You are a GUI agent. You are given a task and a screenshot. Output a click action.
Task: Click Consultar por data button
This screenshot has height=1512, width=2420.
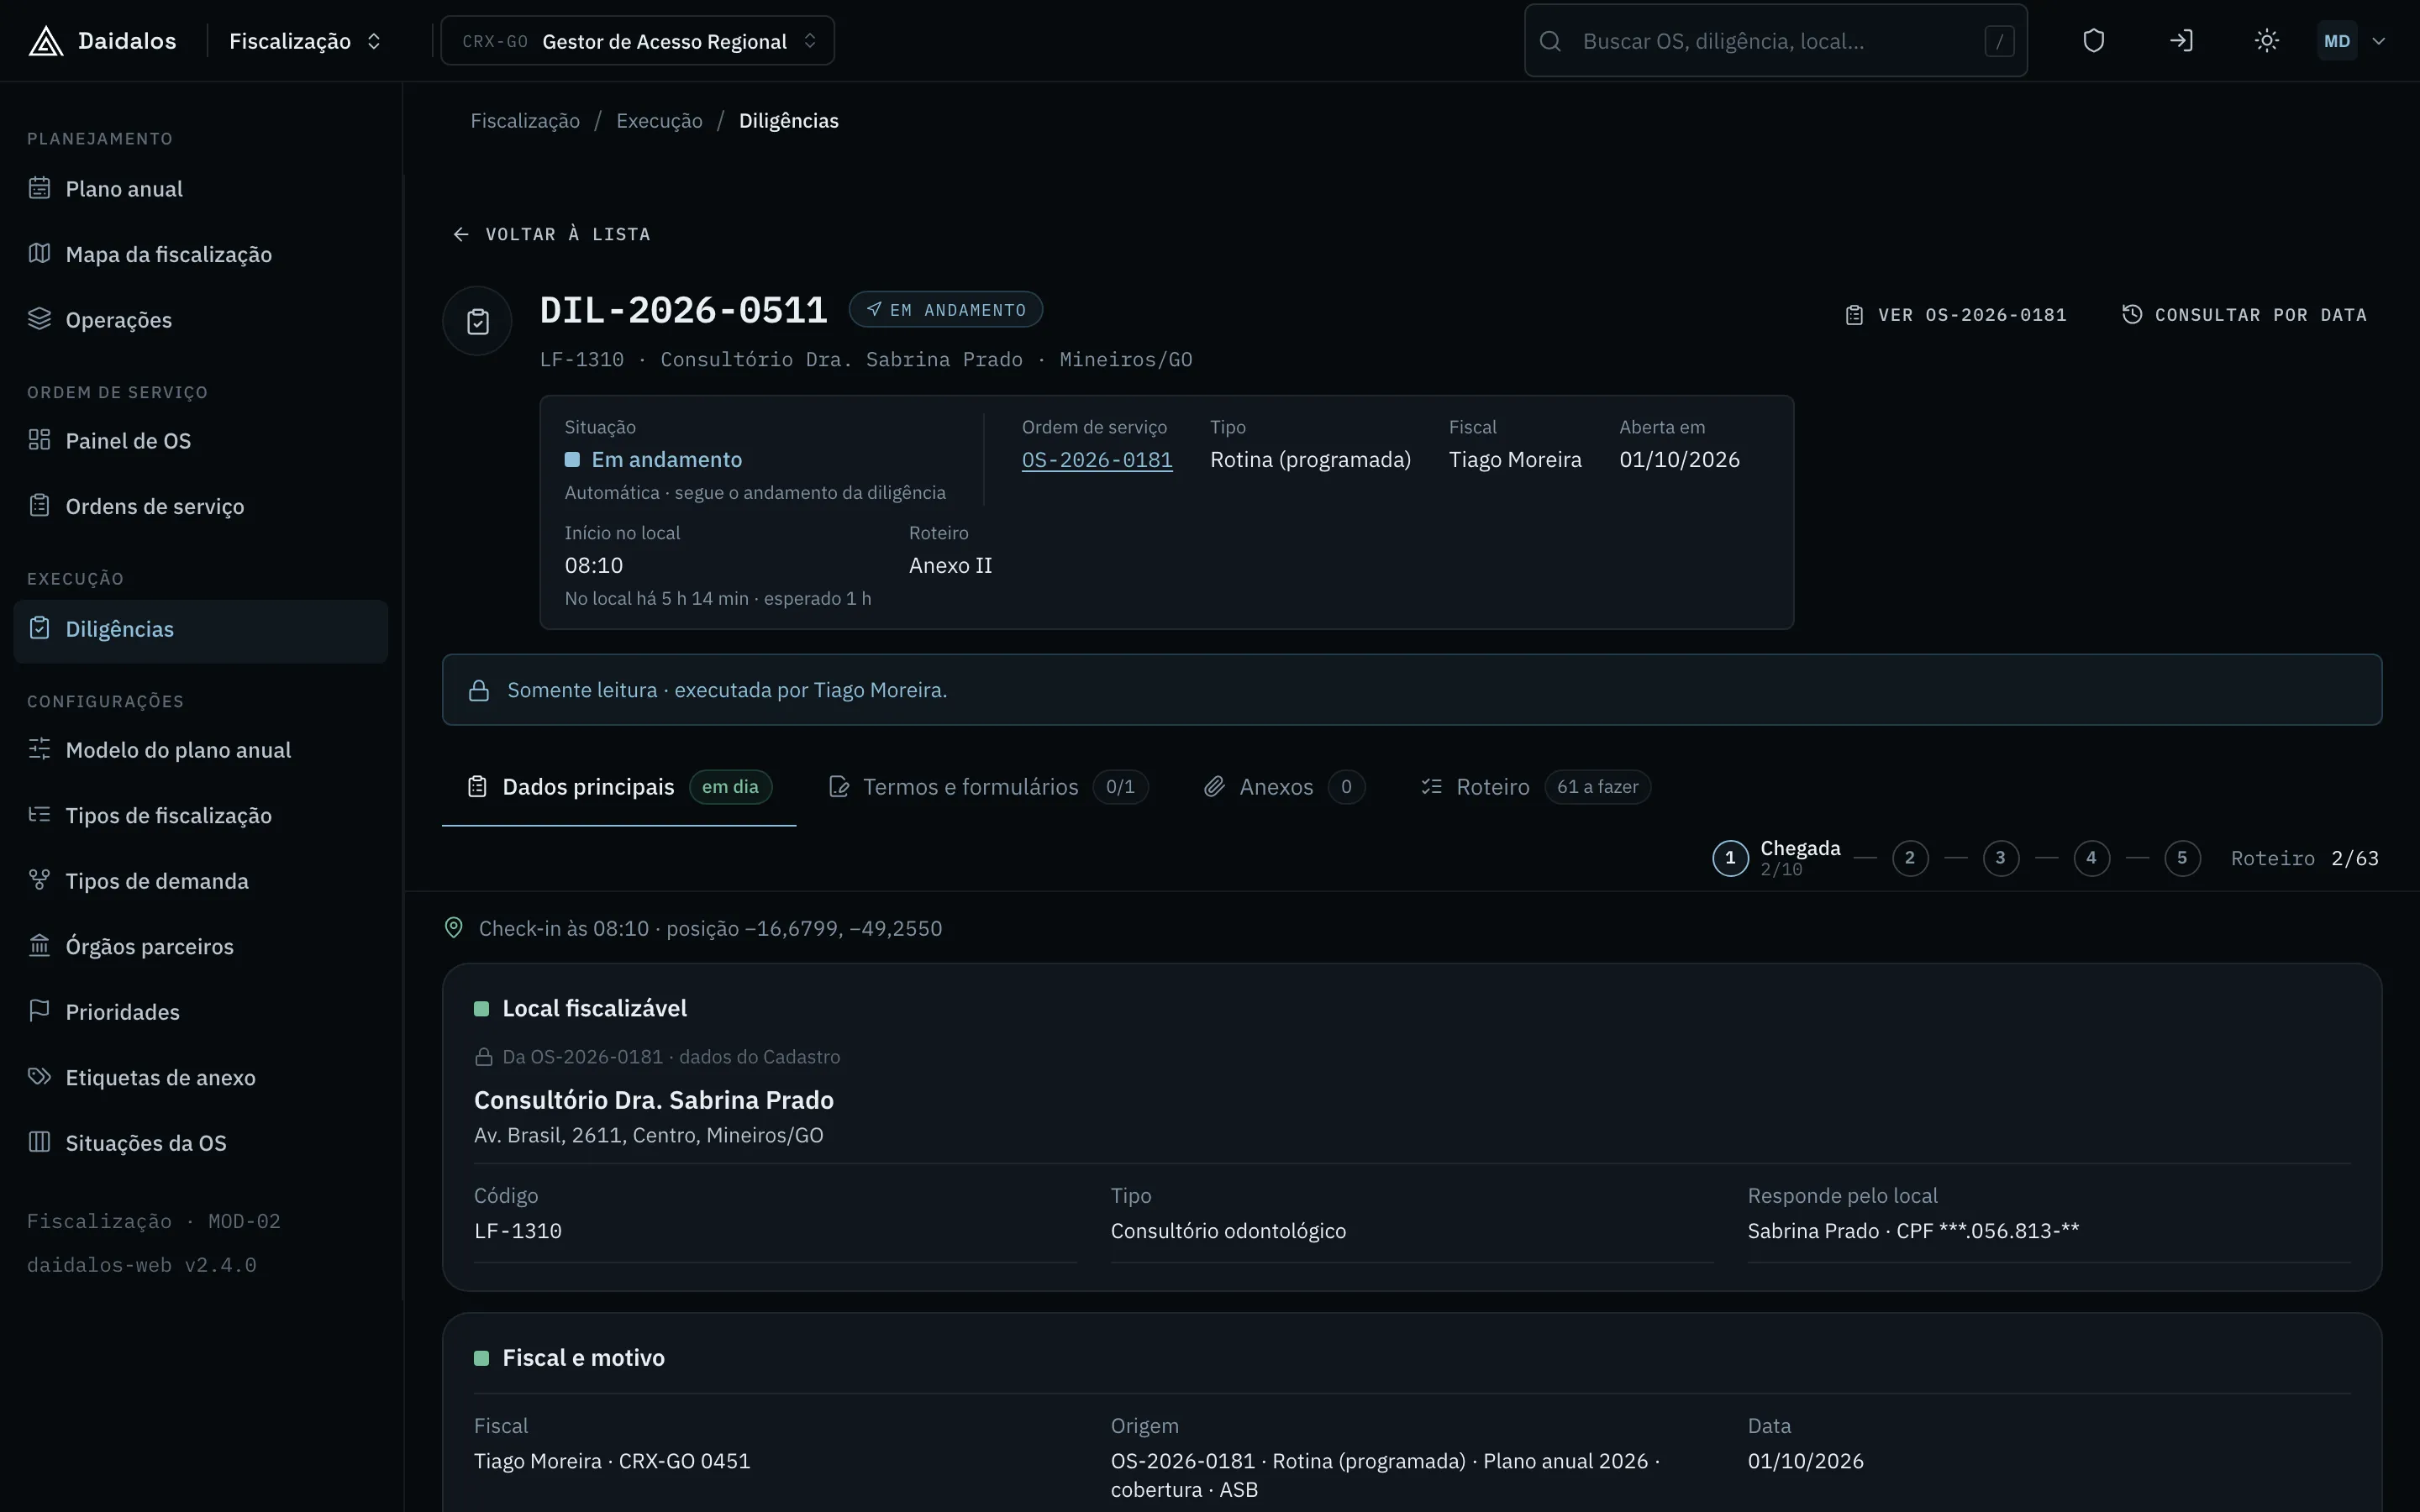(2244, 315)
